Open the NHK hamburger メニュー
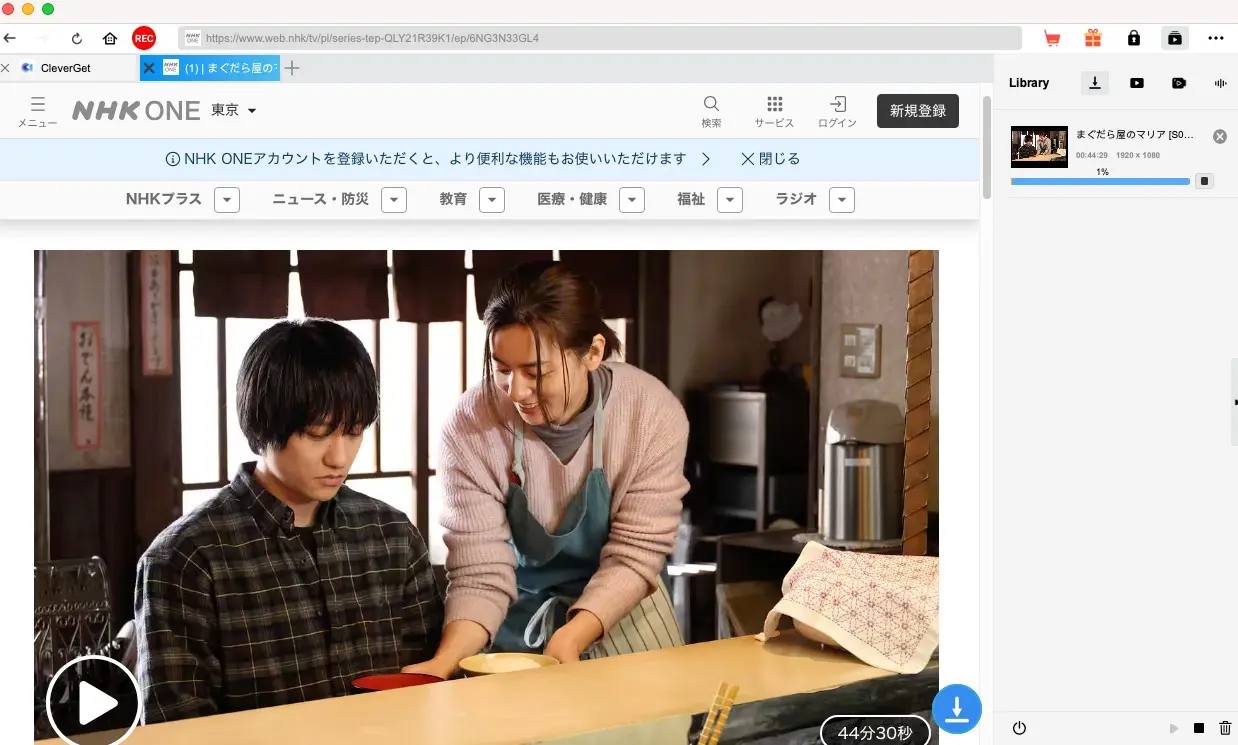Screen dimensions: 1238x745 click(x=38, y=111)
